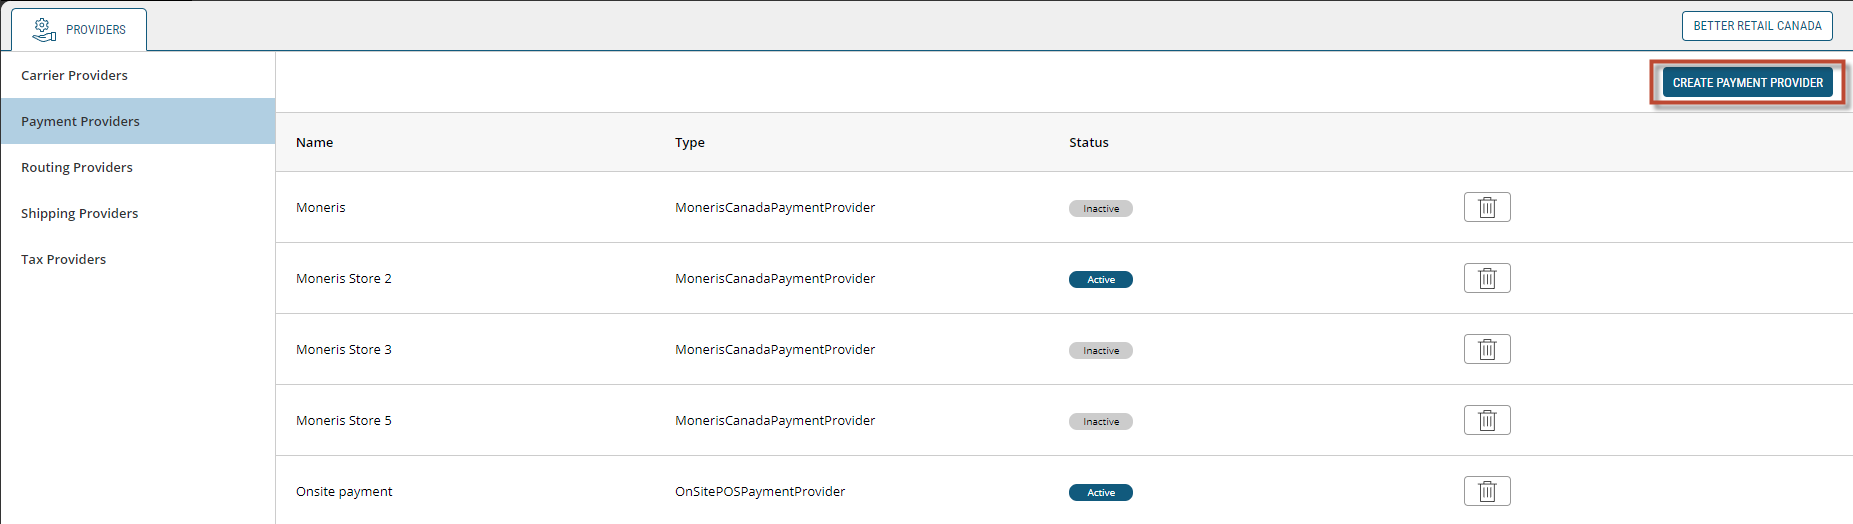The width and height of the screenshot is (1853, 524).
Task: Click the Better Retail Canada button
Action: (1756, 26)
